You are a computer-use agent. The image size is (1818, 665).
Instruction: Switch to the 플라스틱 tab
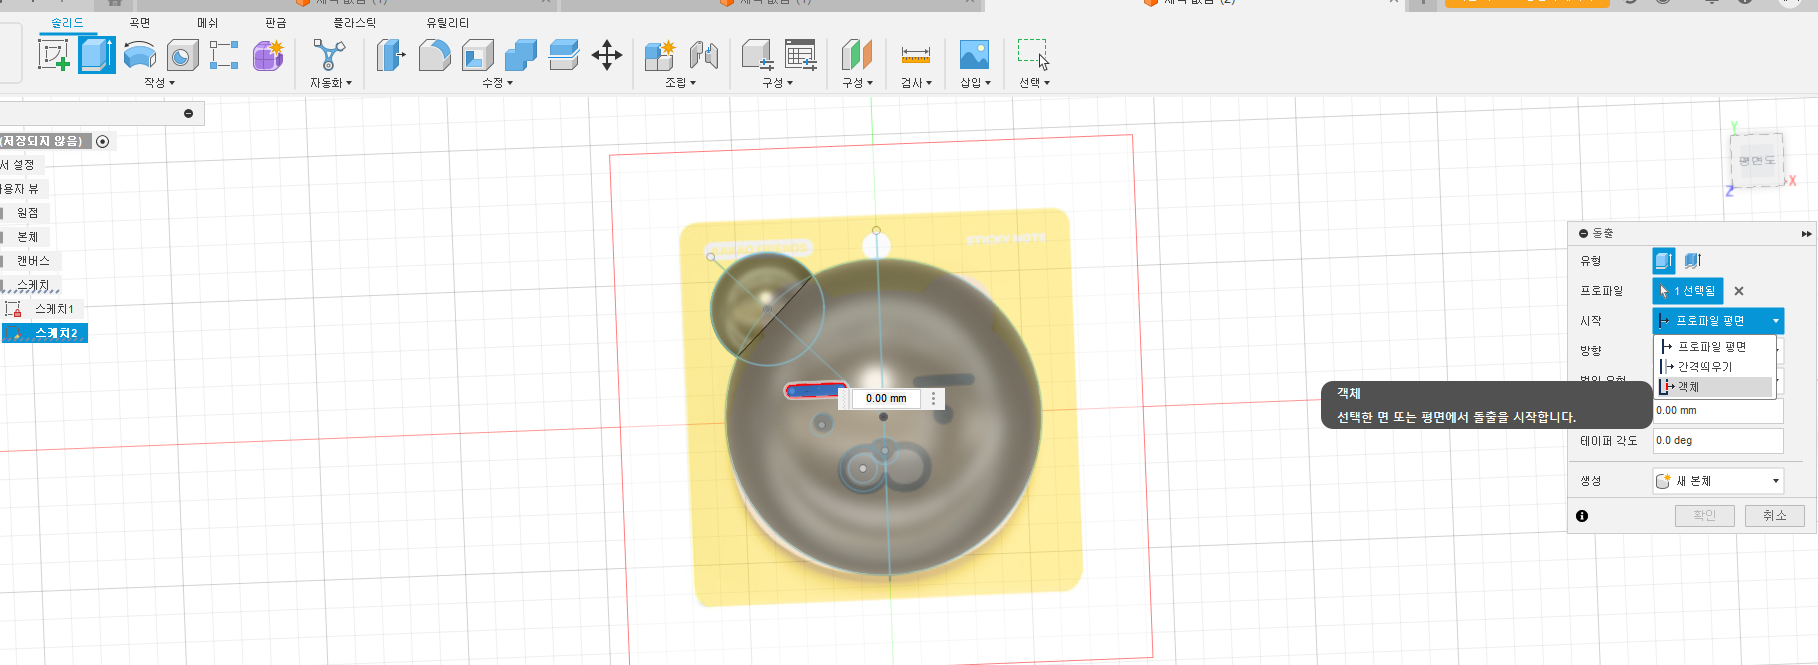click(x=354, y=22)
